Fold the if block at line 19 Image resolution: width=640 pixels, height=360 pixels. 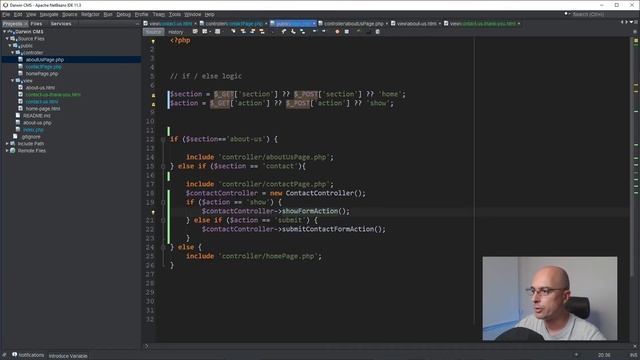[163, 202]
